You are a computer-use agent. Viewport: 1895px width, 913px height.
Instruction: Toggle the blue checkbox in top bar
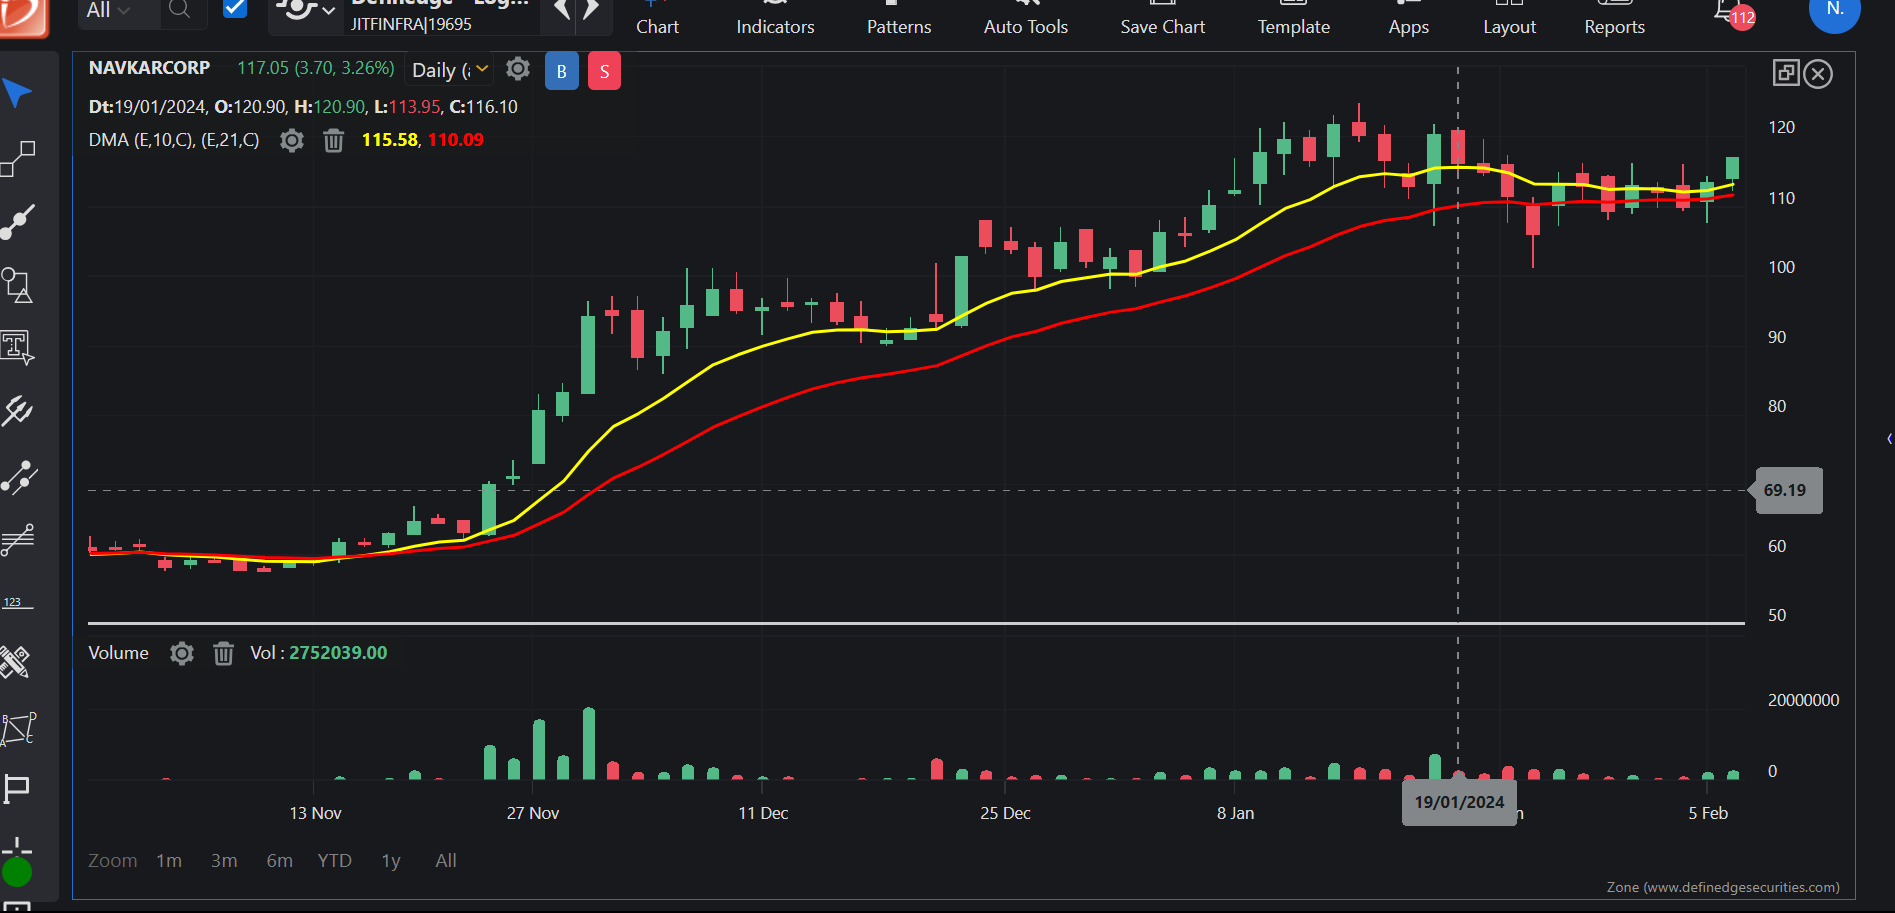point(235,9)
